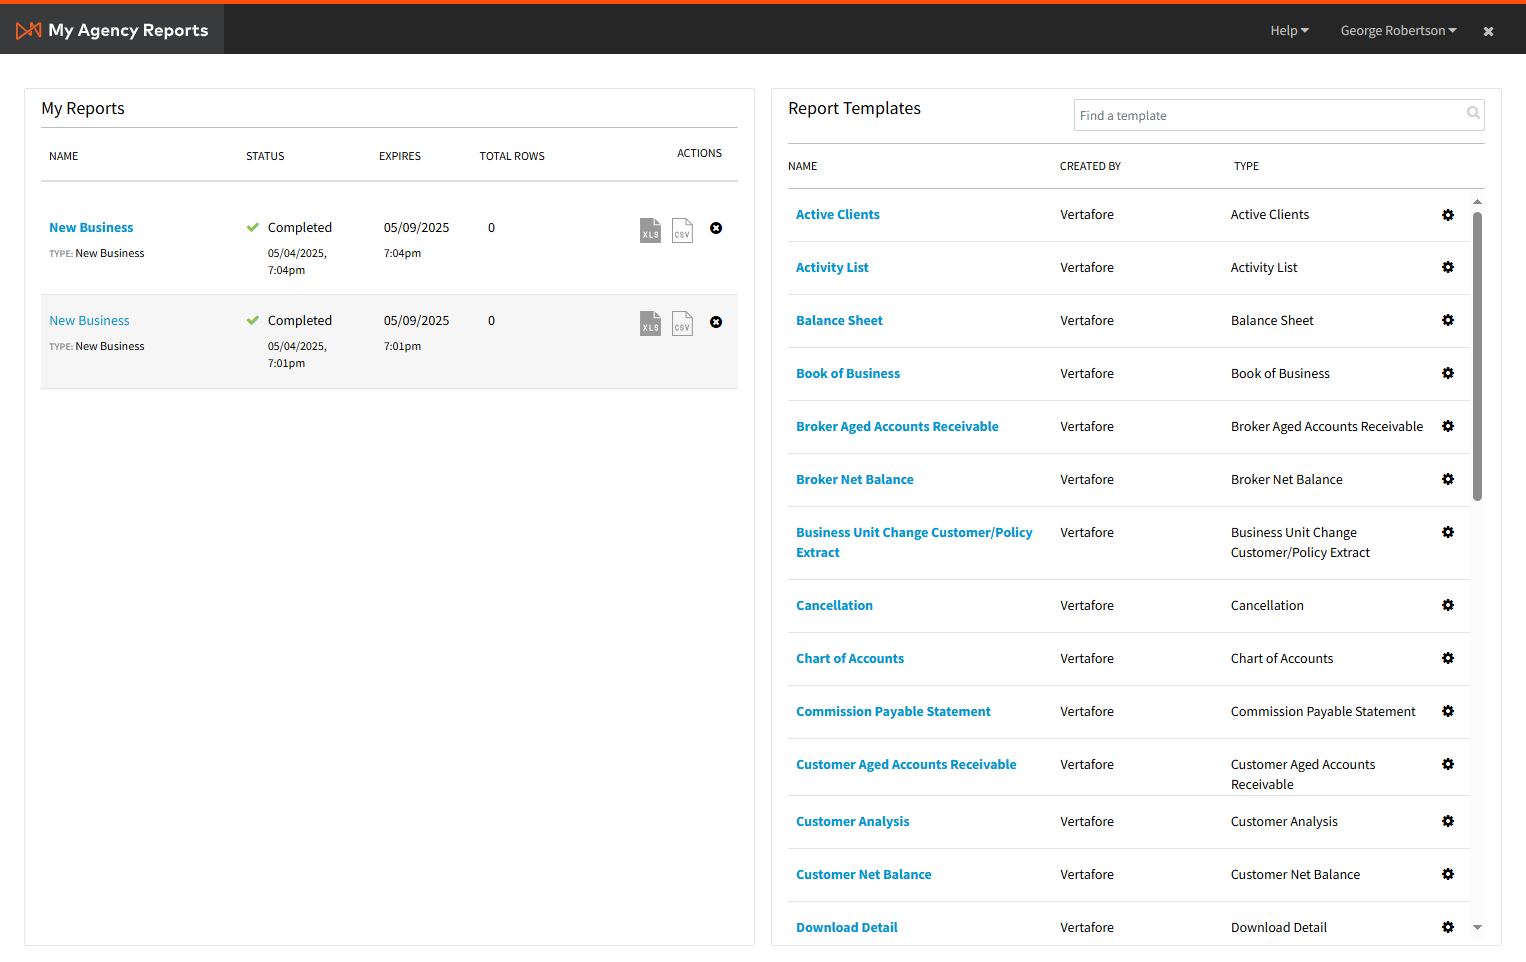The width and height of the screenshot is (1526, 962).
Task: Expand the Help dropdown menu
Action: [x=1289, y=31]
